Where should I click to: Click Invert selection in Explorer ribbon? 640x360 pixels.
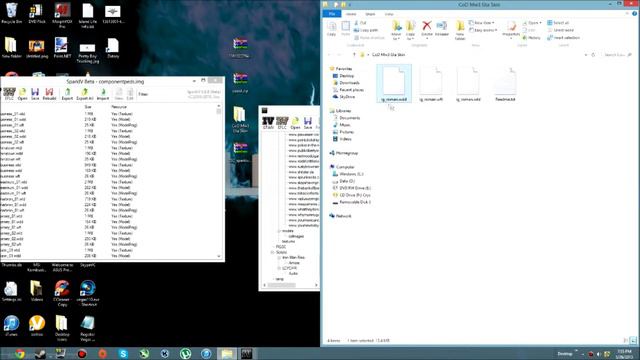[564, 38]
